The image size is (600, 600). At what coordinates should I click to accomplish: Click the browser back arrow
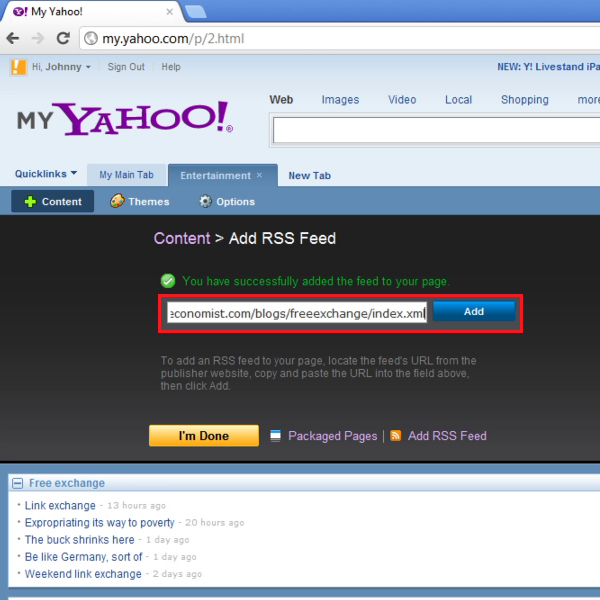click(13, 38)
